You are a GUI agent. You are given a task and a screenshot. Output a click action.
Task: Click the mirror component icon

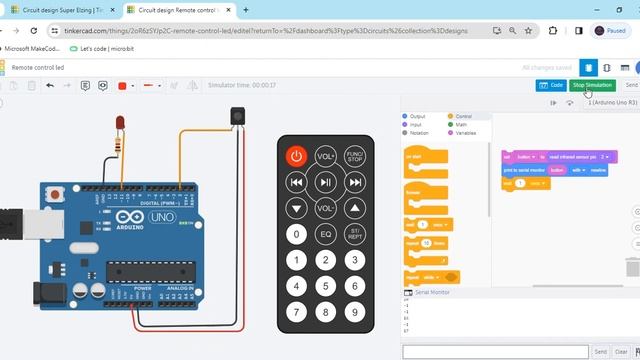(x=192, y=85)
